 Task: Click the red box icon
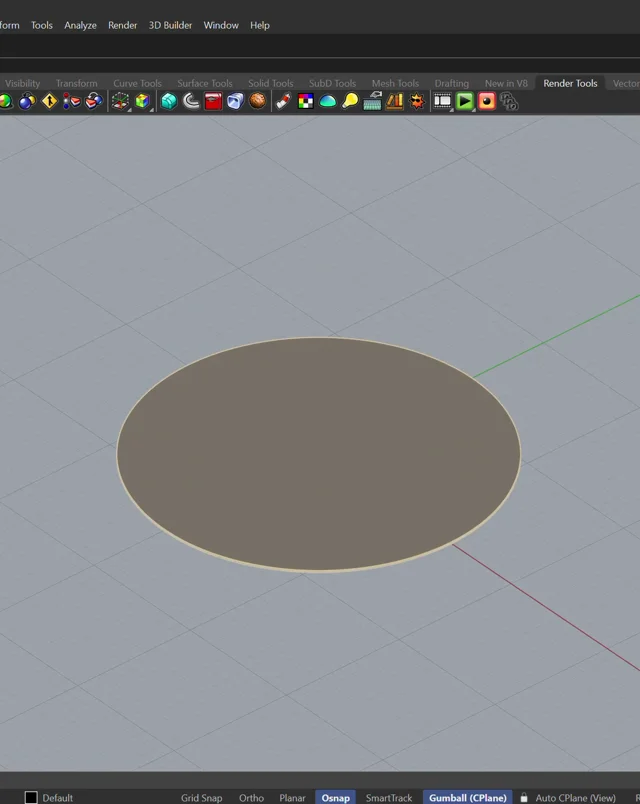click(x=213, y=102)
